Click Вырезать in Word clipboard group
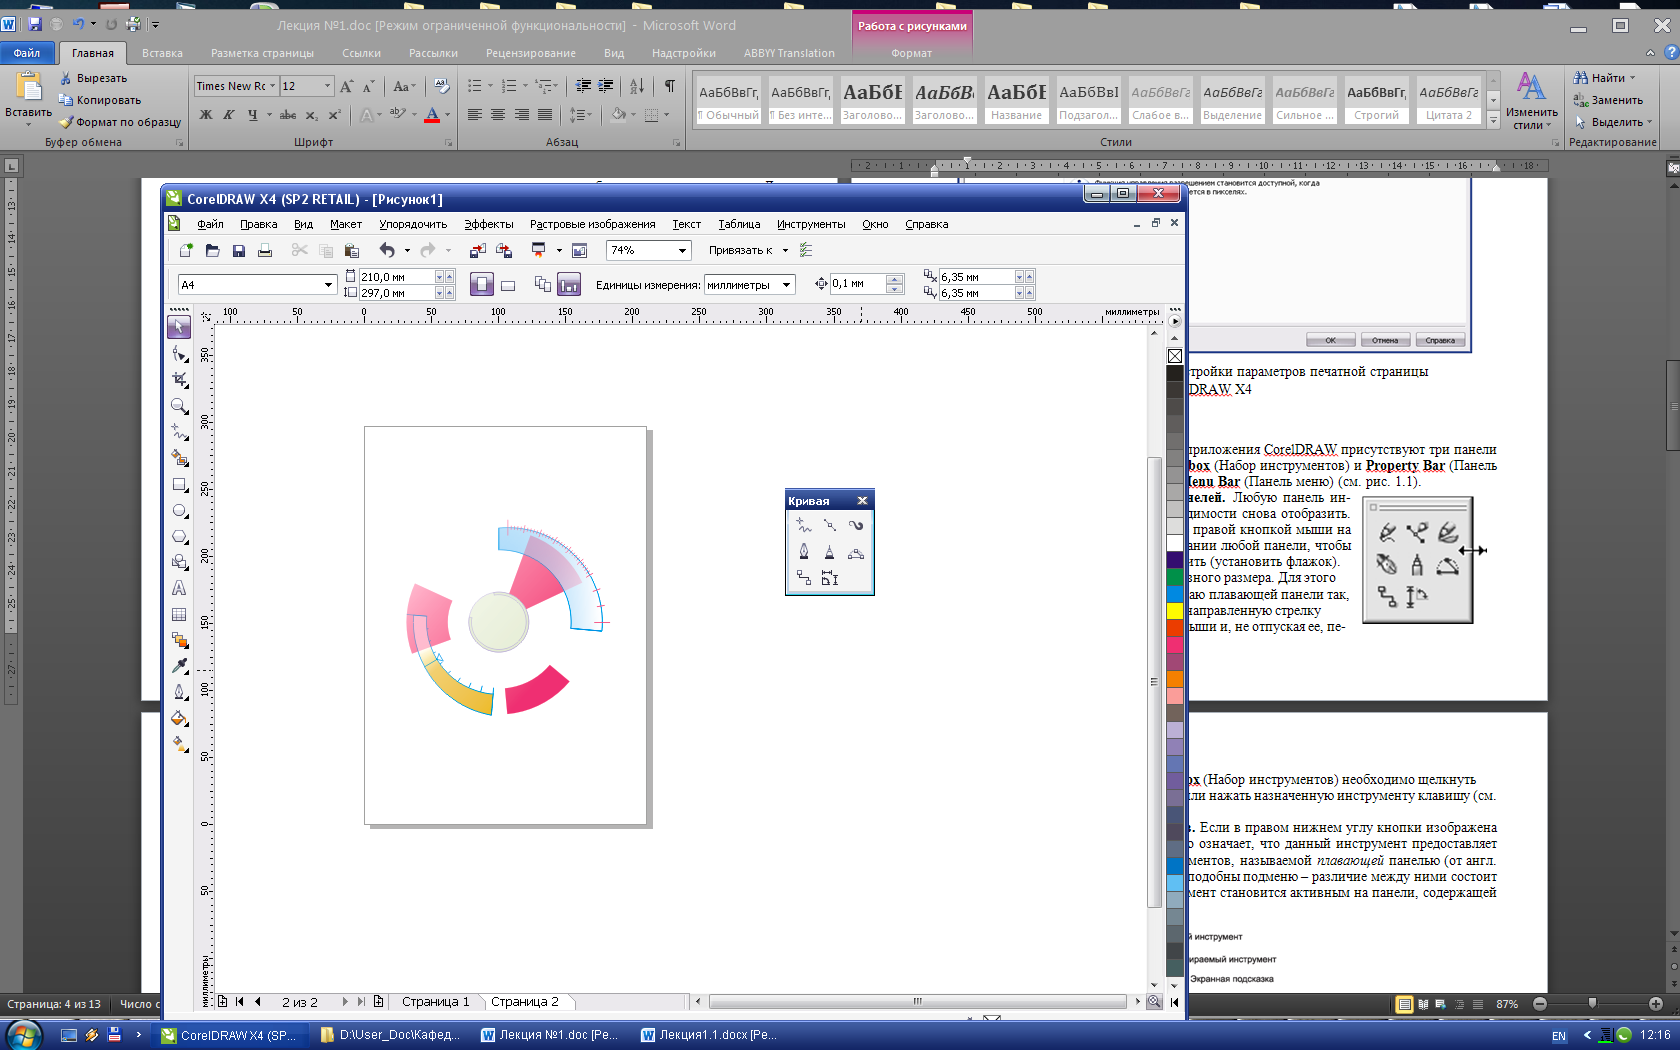The width and height of the screenshot is (1680, 1050). pos(93,78)
